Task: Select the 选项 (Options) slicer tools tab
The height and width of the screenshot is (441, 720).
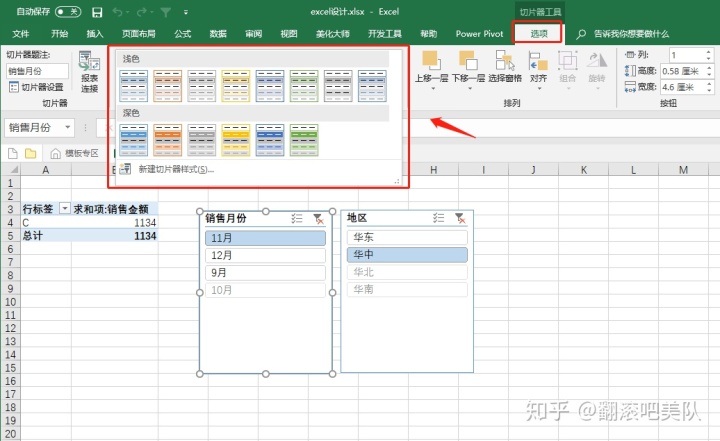Action: pos(539,34)
